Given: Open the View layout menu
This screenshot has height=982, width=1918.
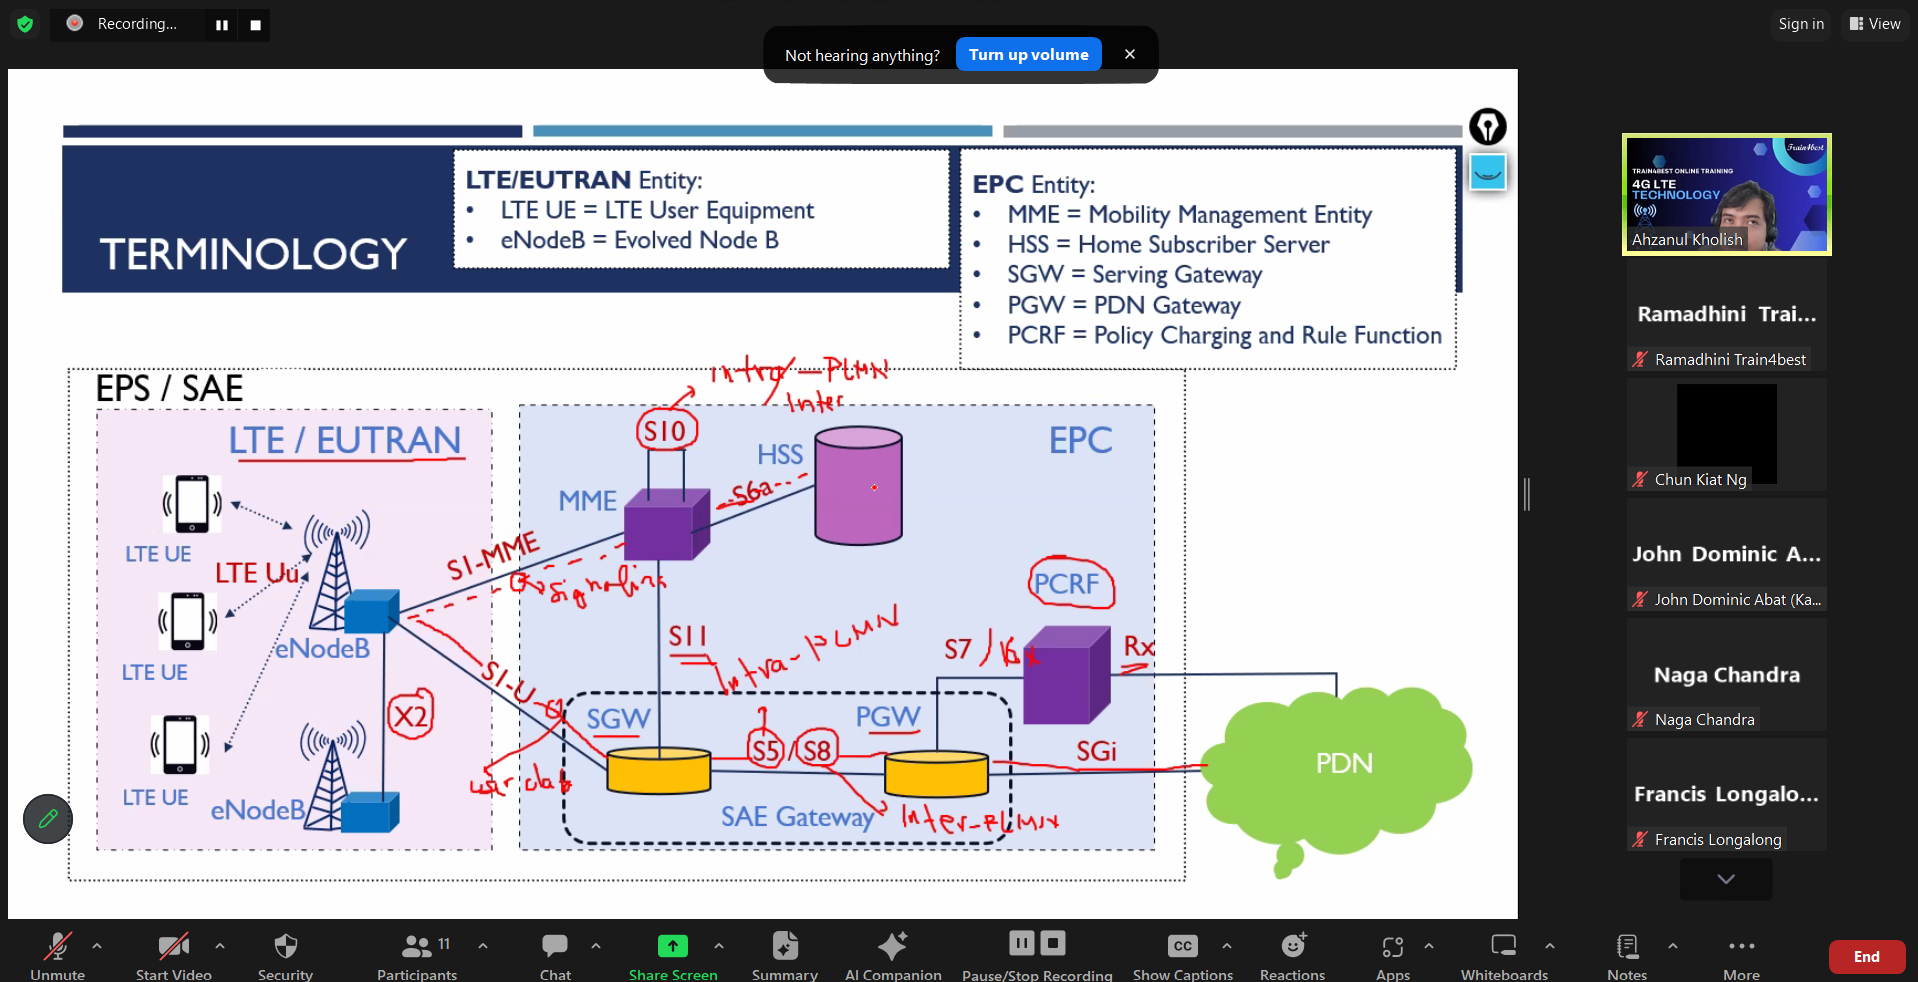Looking at the screenshot, I should point(1875,24).
